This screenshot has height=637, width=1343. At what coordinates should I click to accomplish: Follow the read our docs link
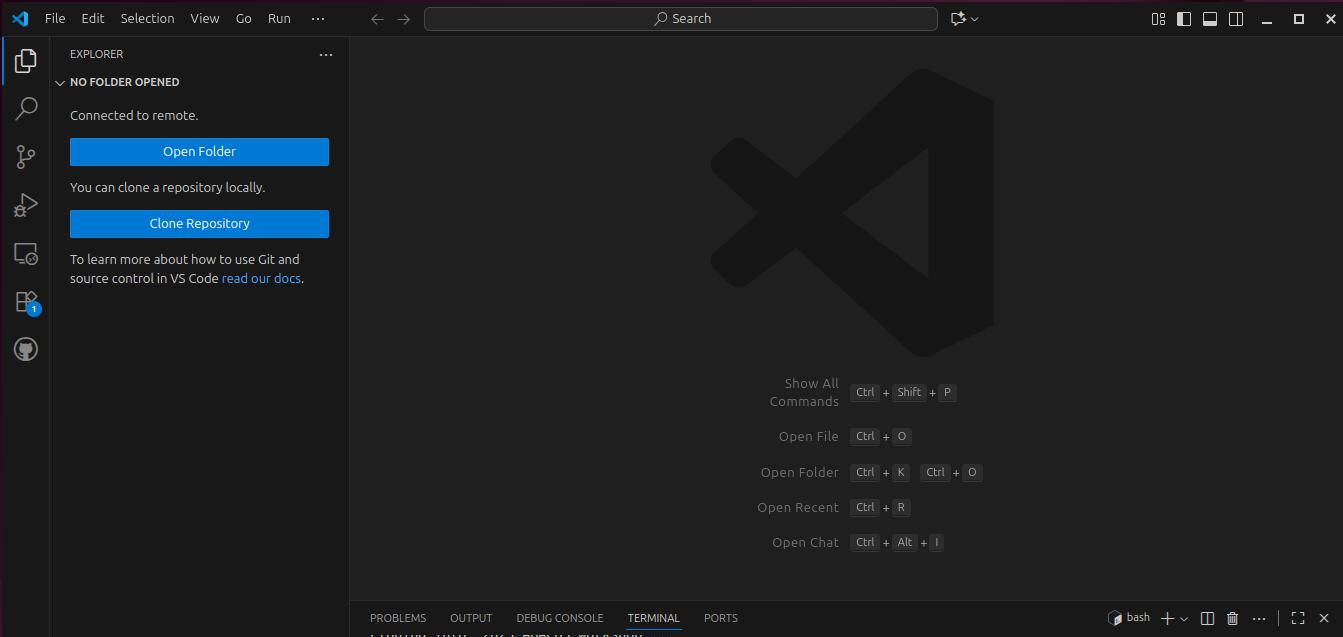pos(261,279)
